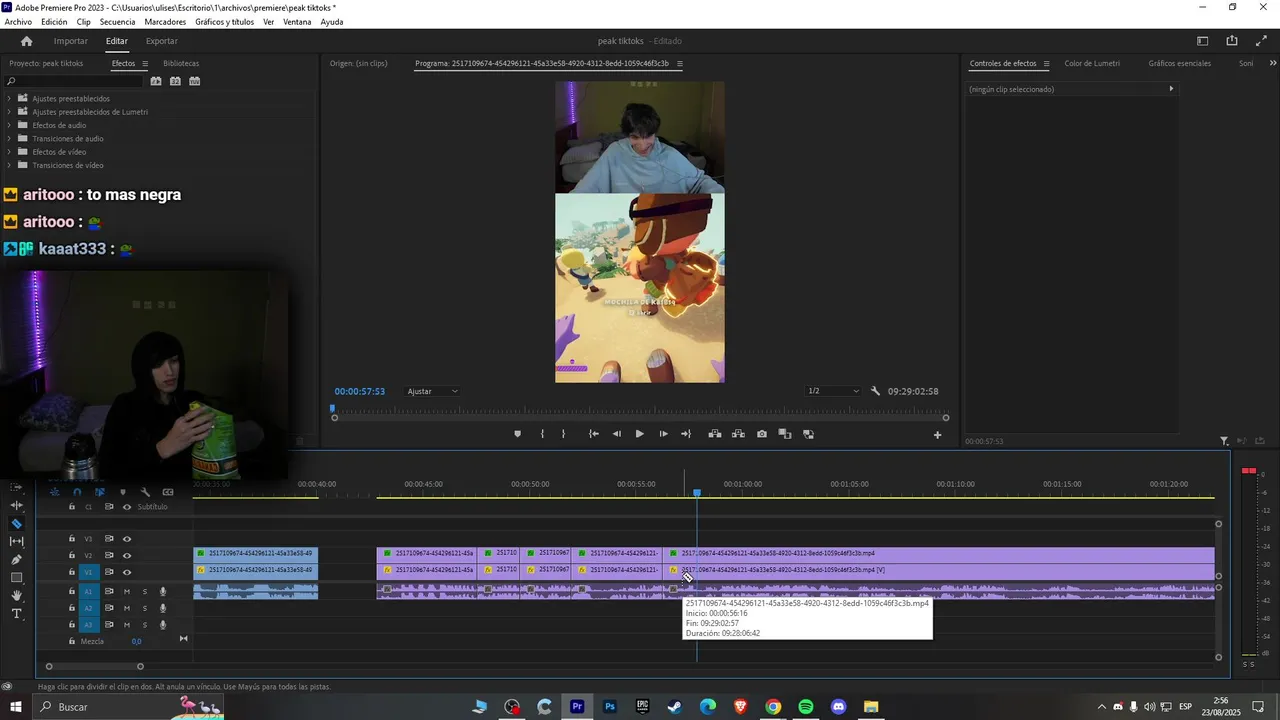Switch to the Bibliotecas tab
The image size is (1280, 720).
click(181, 63)
